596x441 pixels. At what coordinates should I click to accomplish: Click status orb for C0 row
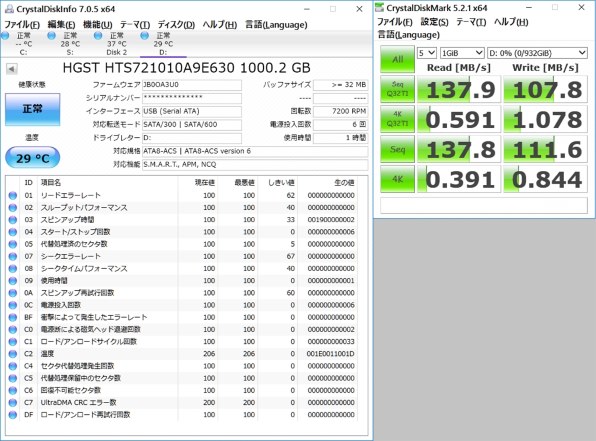pos(13,329)
